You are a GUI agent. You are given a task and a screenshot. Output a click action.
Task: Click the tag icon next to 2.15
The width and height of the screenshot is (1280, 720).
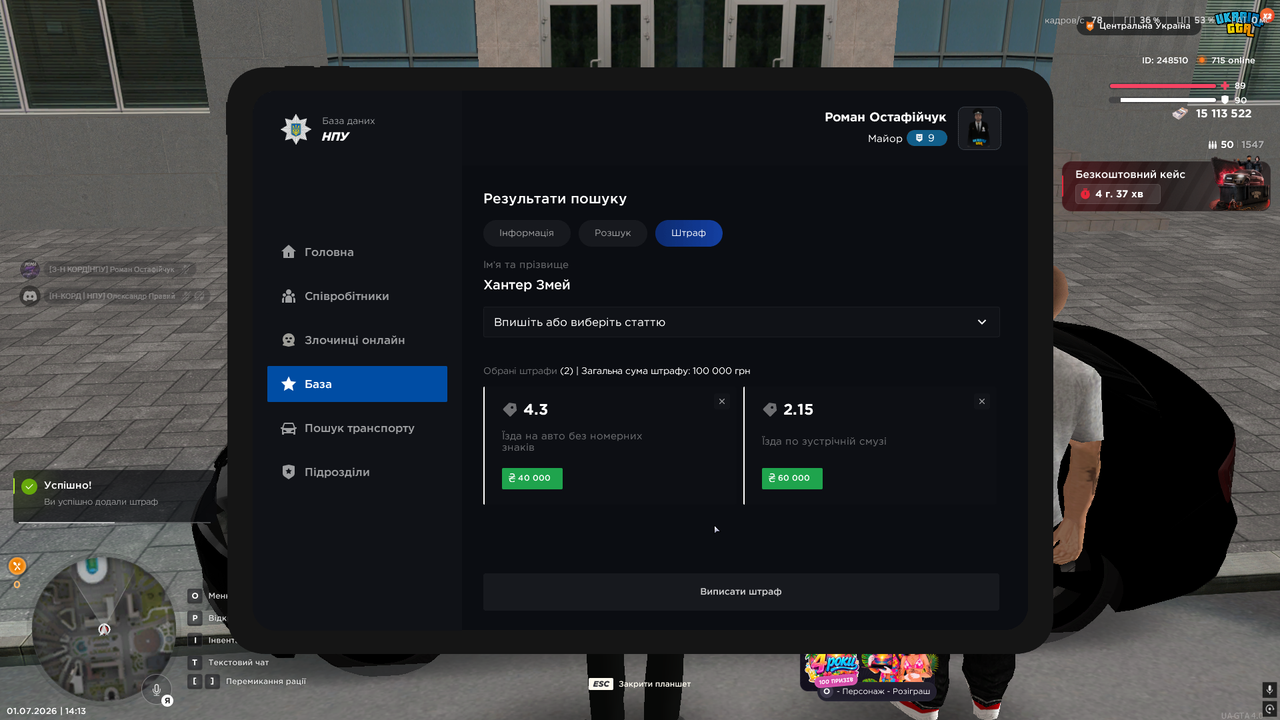point(770,410)
